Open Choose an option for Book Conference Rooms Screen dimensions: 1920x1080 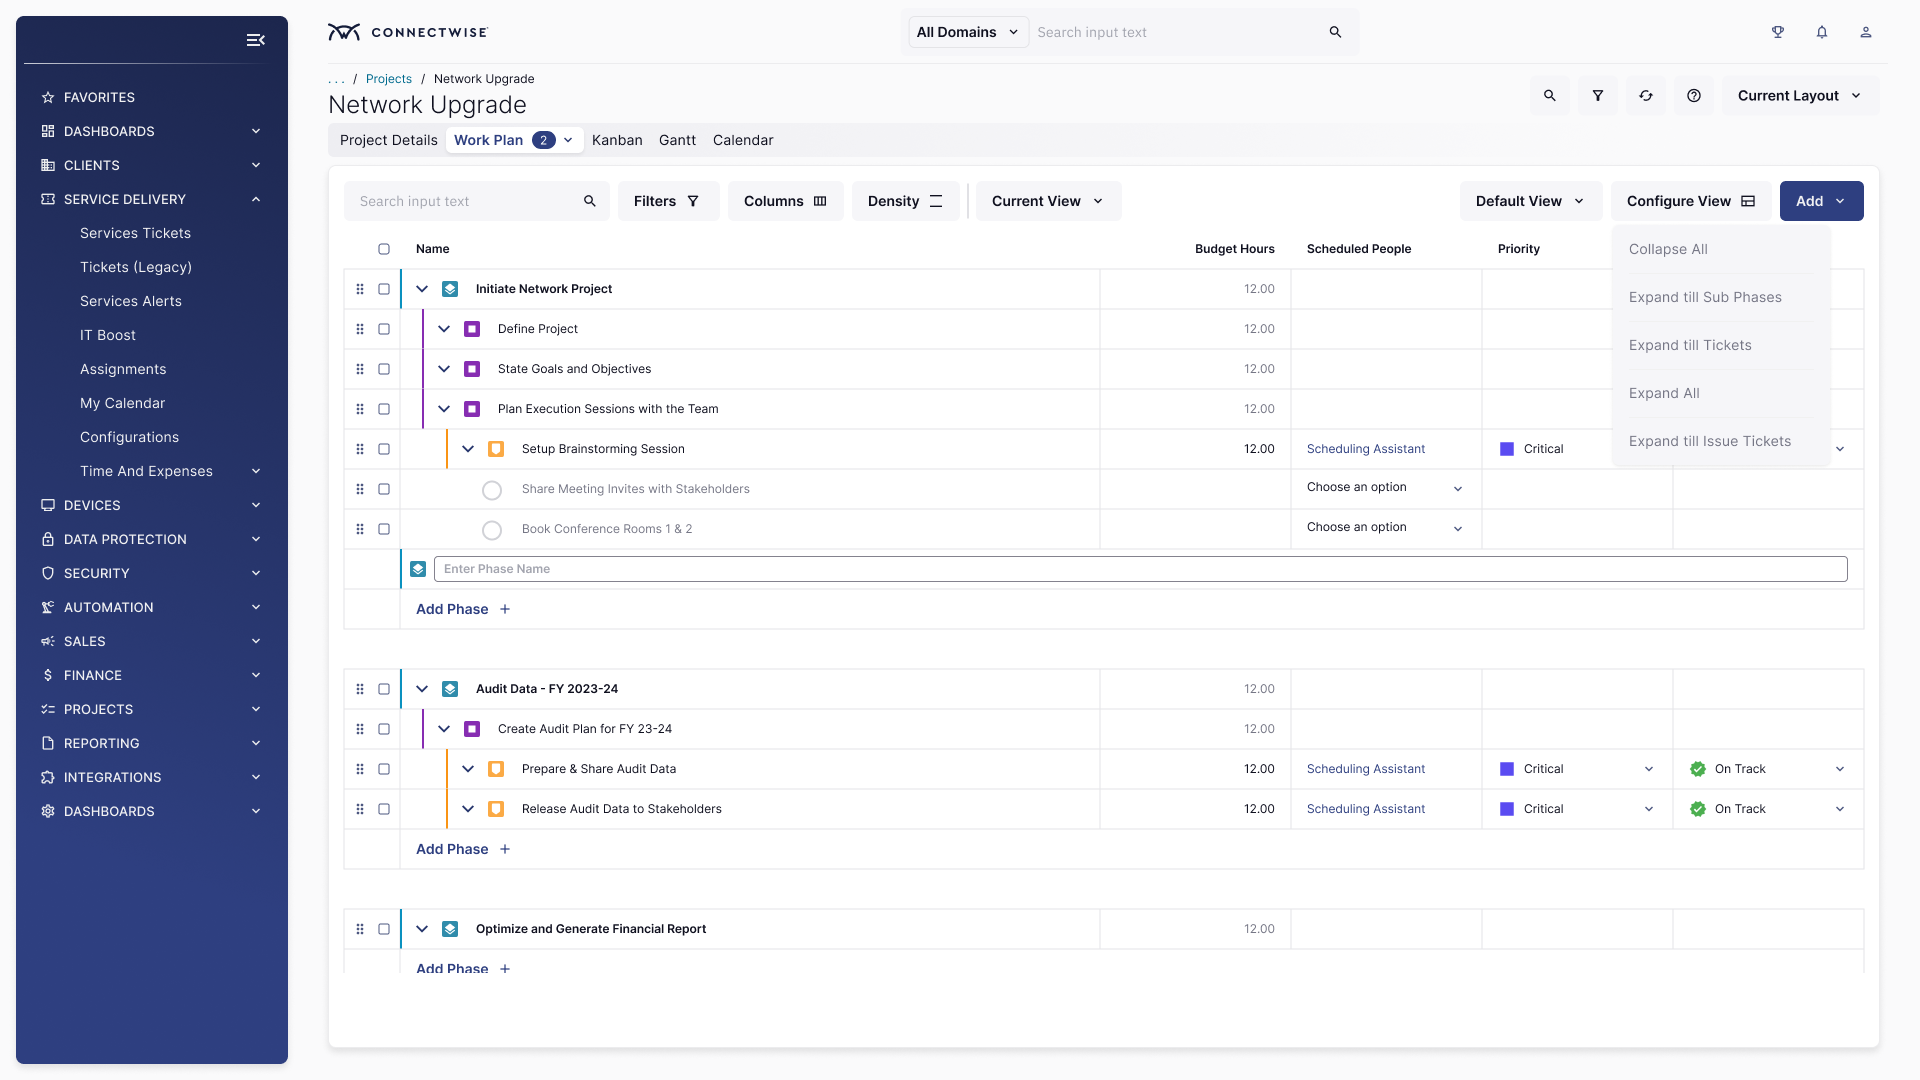1384,528
